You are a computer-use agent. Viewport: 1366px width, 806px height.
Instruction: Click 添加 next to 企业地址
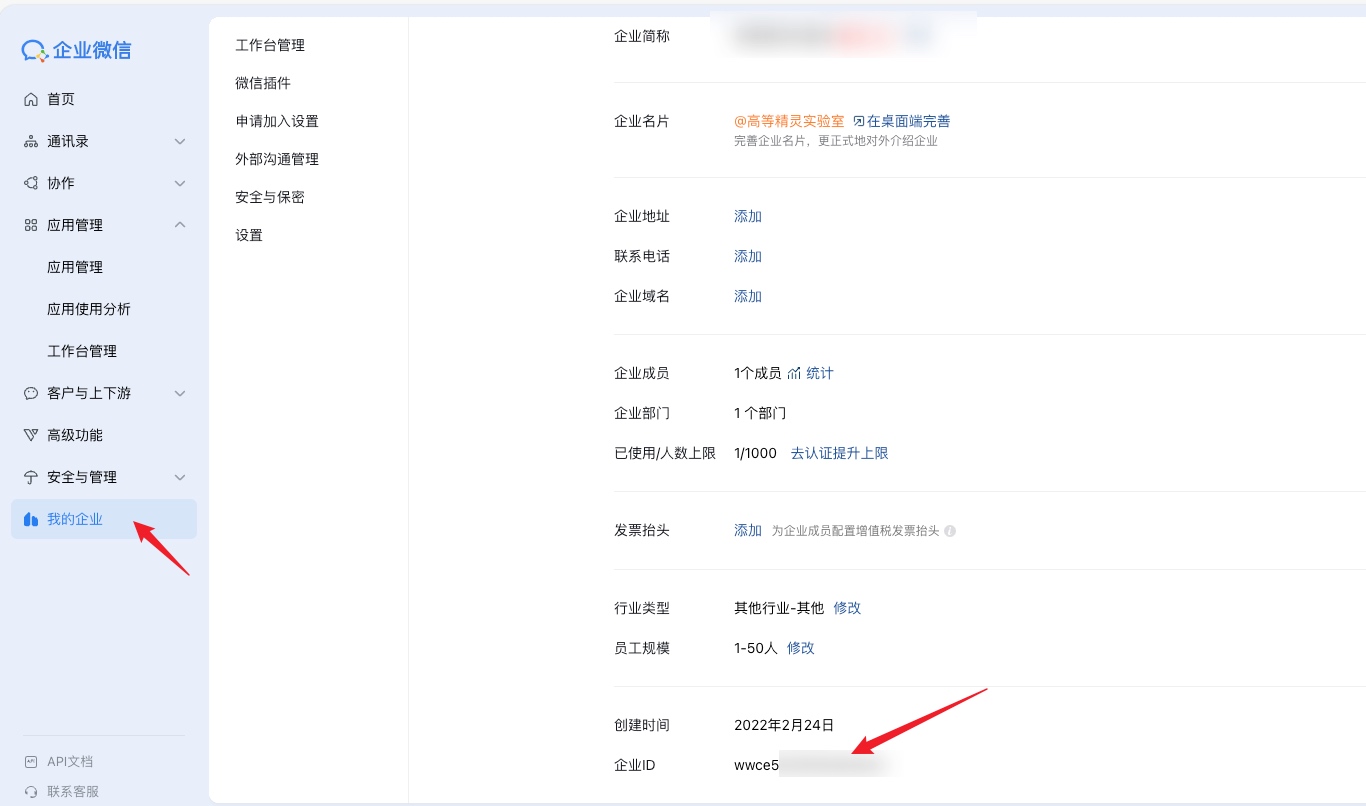[x=748, y=216]
